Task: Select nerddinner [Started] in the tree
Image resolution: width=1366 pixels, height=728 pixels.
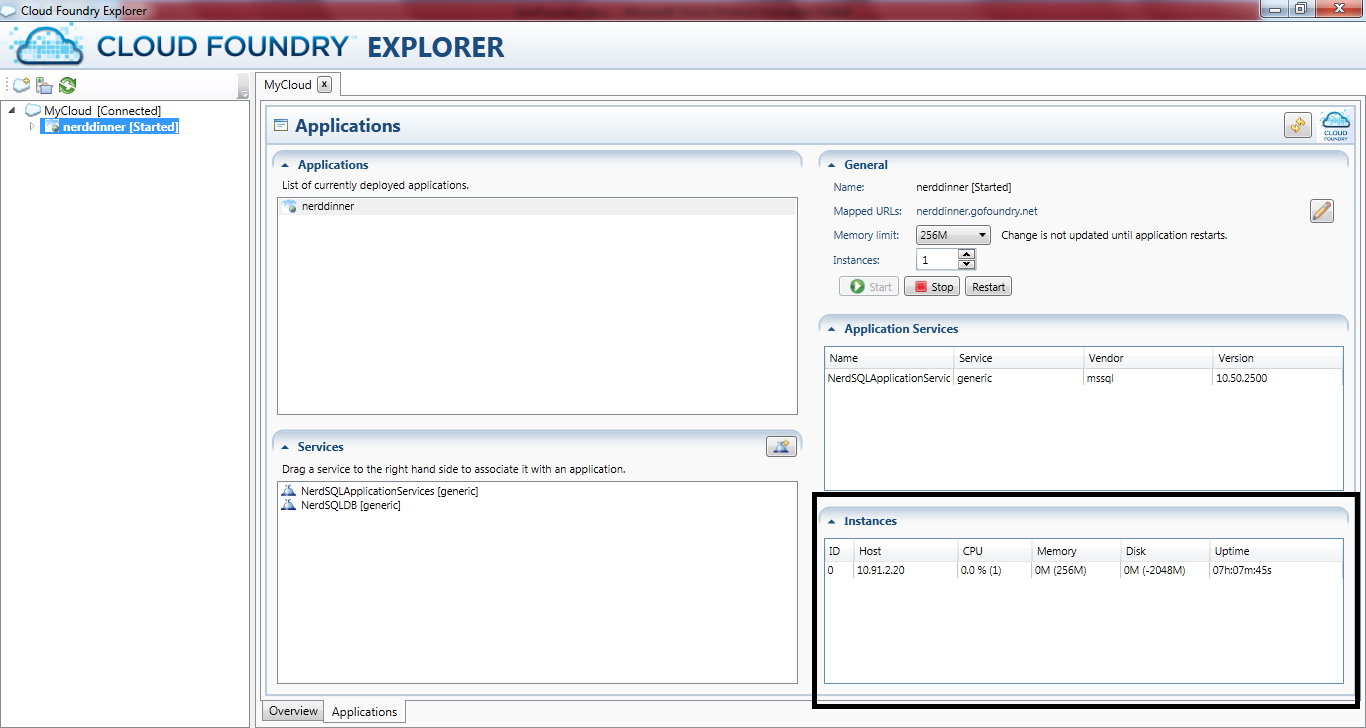Action: 120,127
